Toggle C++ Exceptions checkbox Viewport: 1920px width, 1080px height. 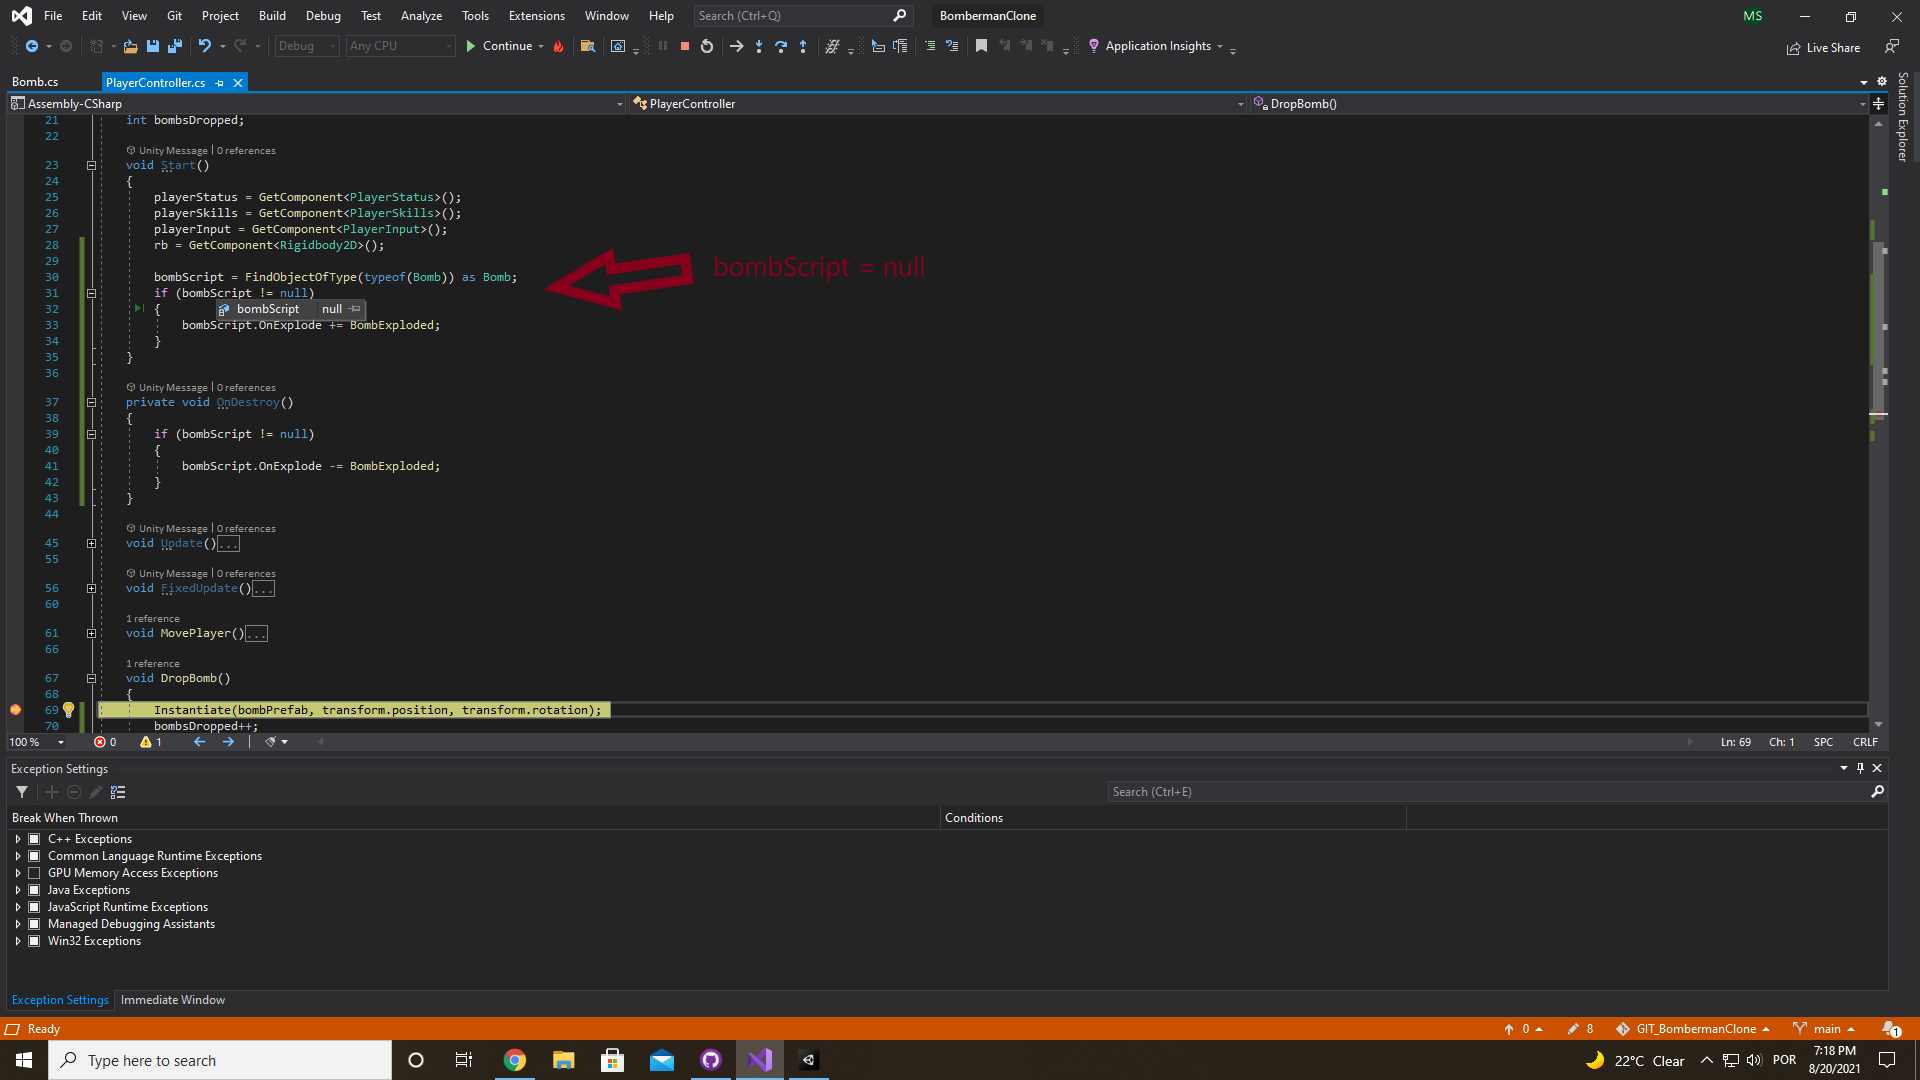pos(34,839)
